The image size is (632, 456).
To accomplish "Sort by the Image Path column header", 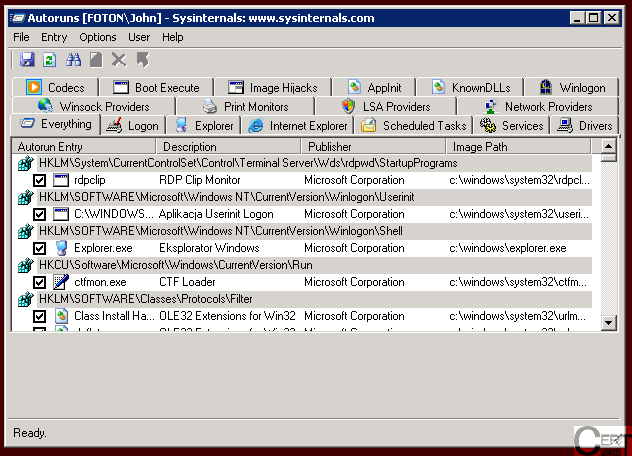I will coord(518,146).
